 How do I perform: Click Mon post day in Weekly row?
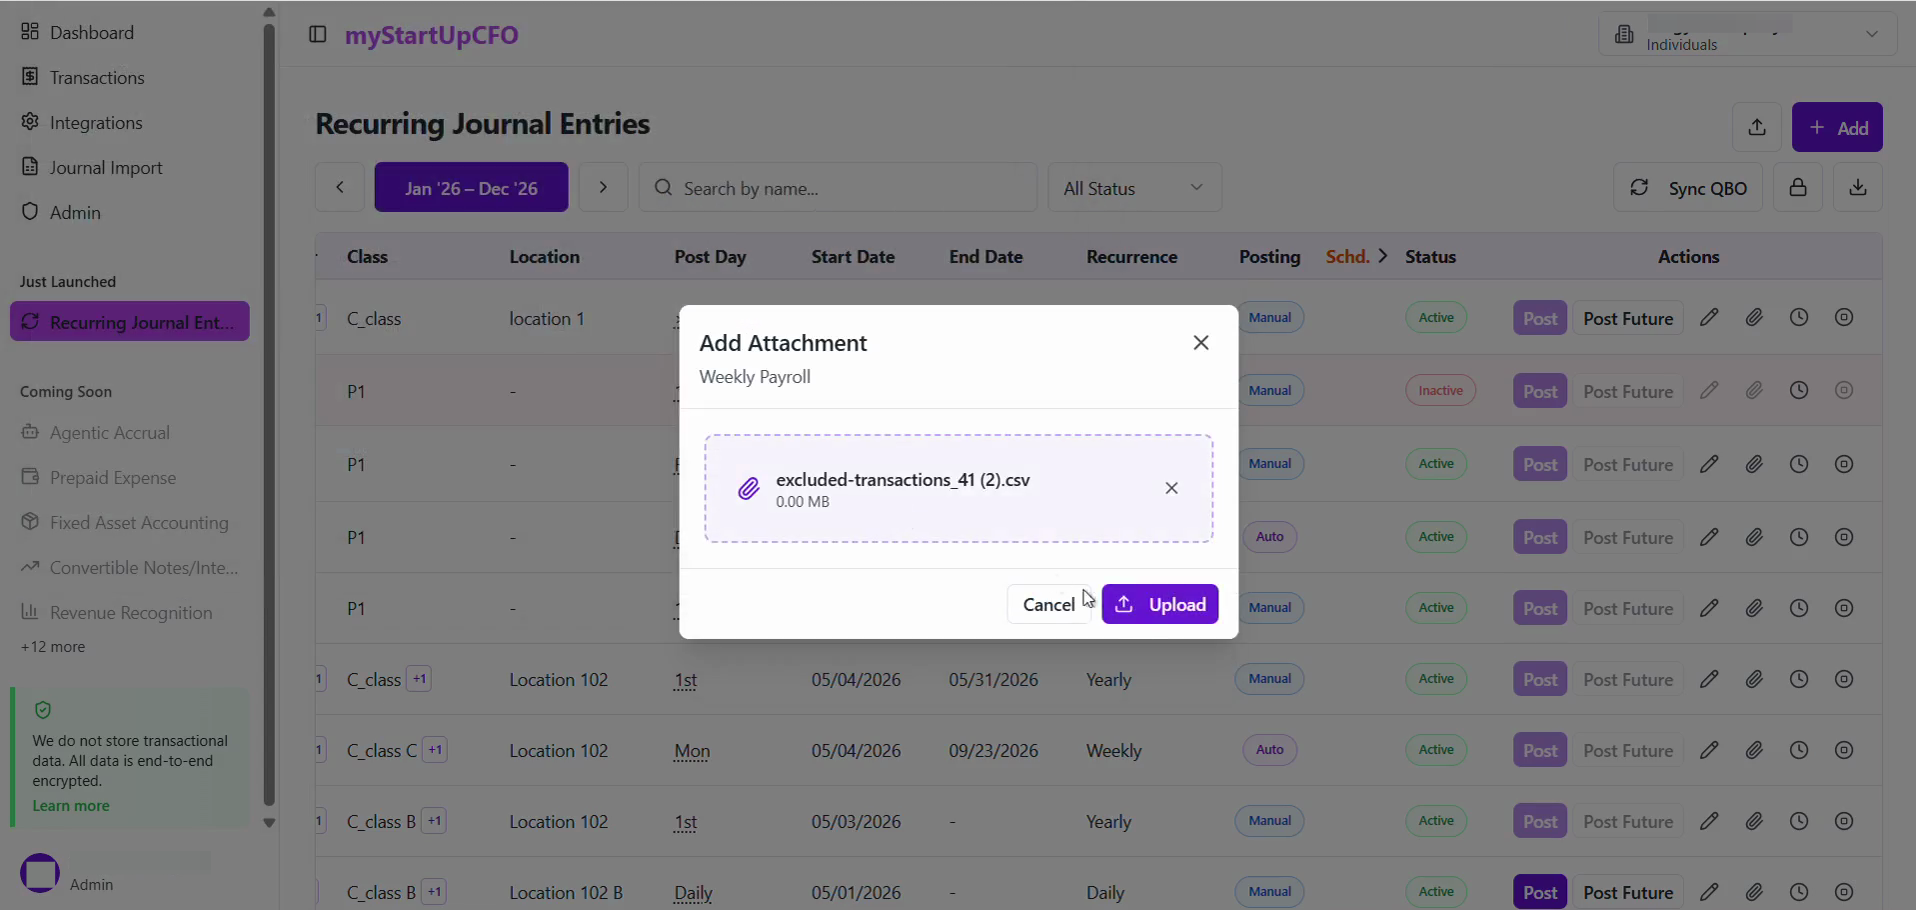[692, 751]
